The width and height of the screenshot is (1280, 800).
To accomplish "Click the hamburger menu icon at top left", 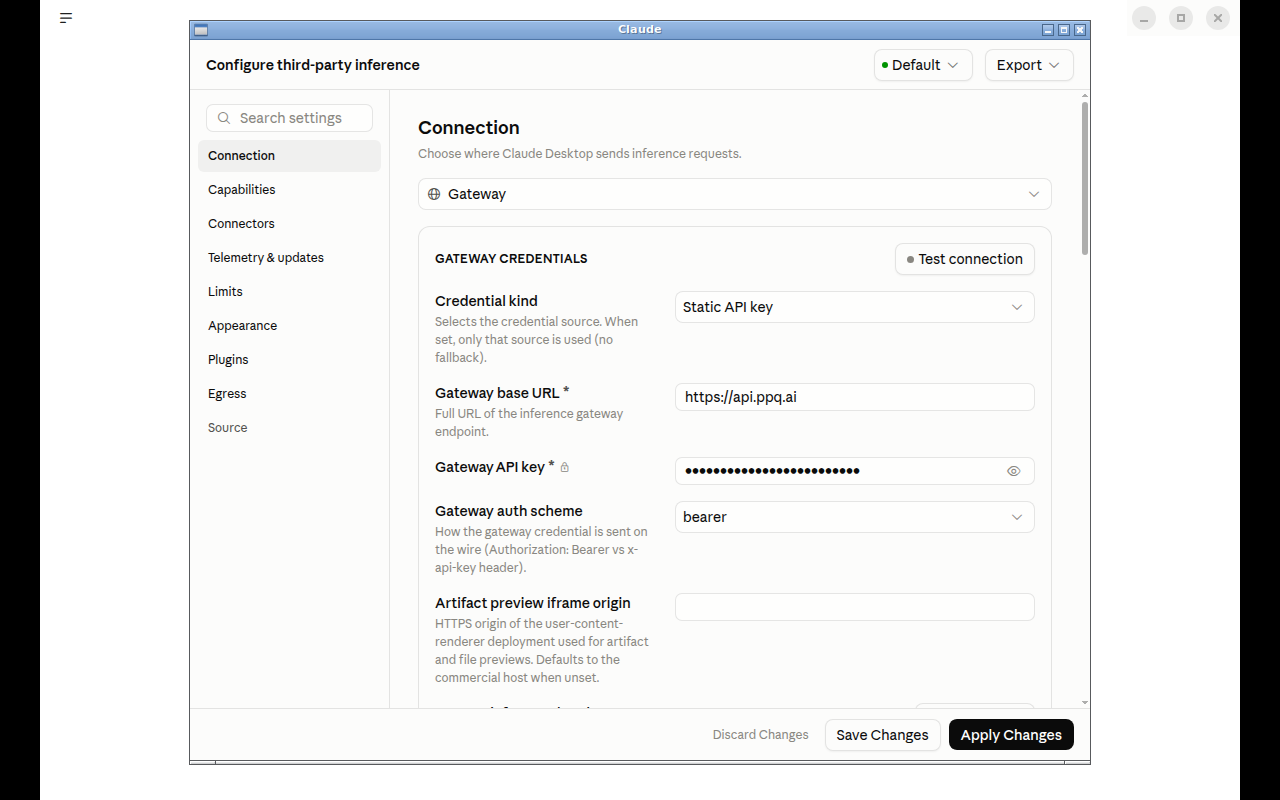I will click(66, 18).
